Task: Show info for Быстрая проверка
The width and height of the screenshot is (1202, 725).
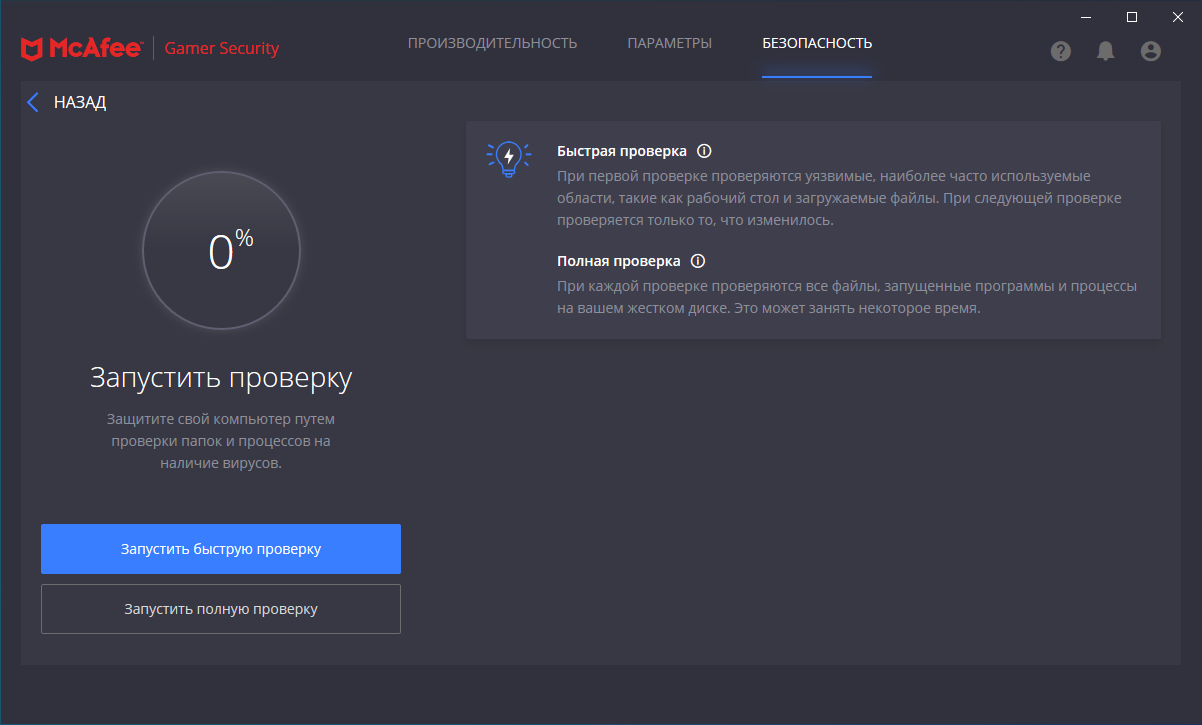Action: click(704, 151)
